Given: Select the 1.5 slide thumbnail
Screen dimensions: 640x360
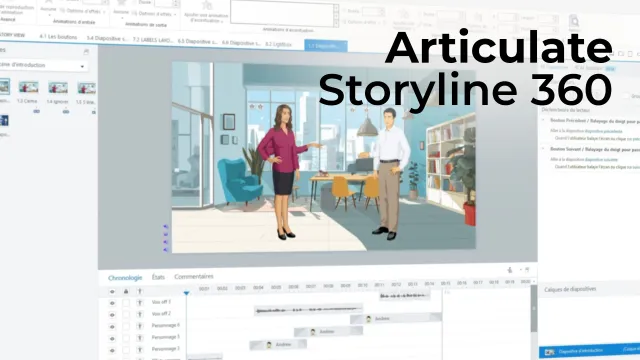Looking at the screenshot, I should (x=87, y=88).
